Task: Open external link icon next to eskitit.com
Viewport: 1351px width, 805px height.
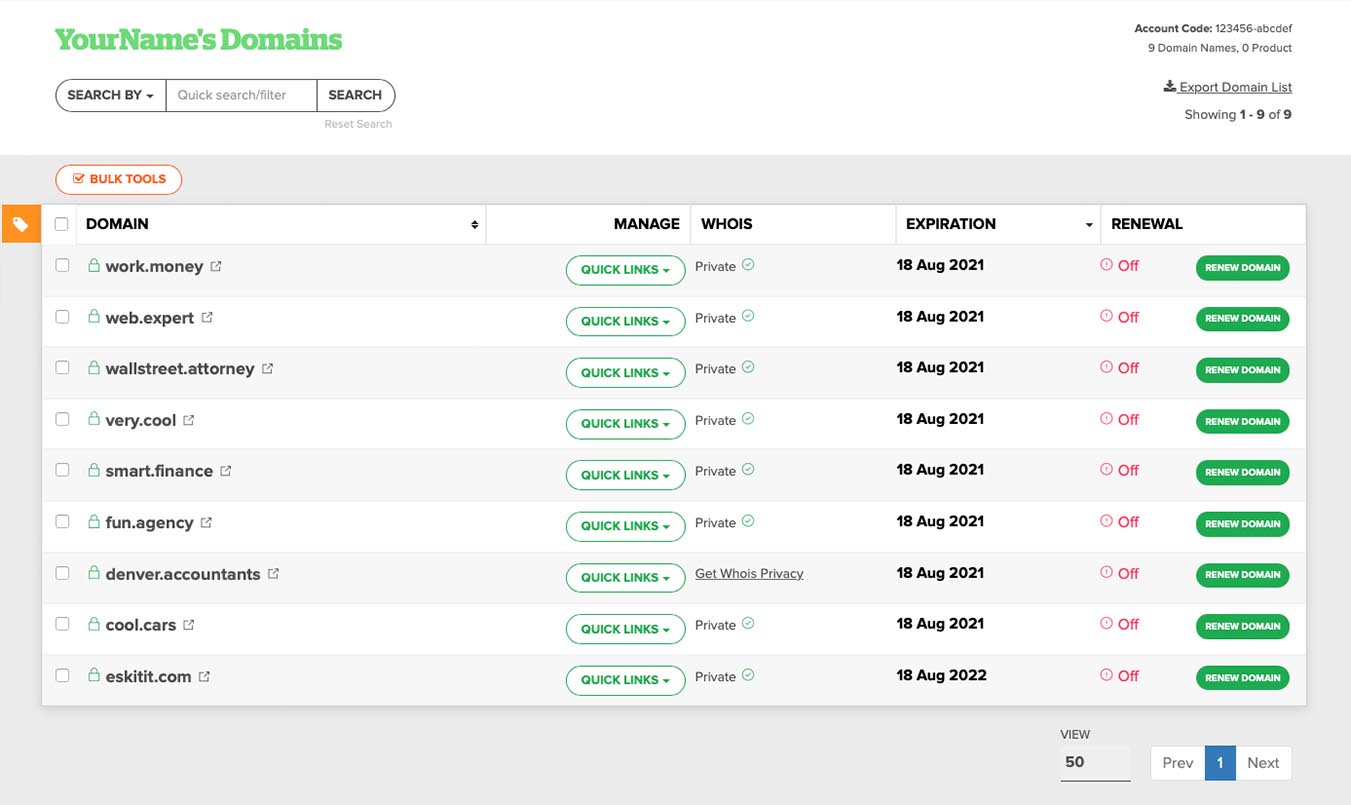Action: coord(204,676)
